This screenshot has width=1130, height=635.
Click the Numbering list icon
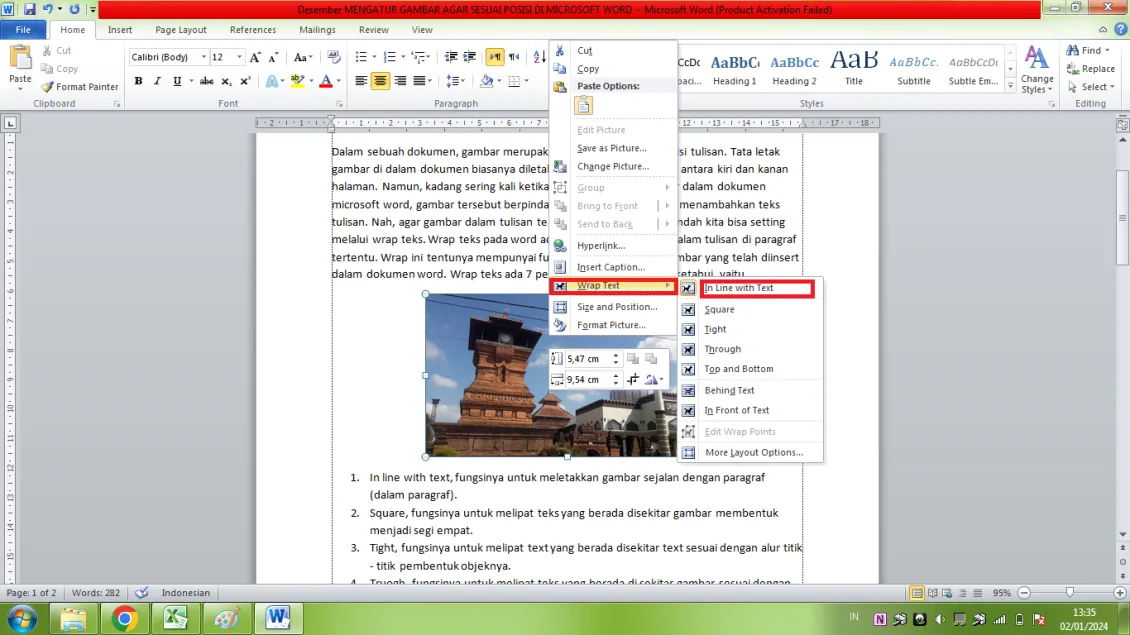(390, 57)
